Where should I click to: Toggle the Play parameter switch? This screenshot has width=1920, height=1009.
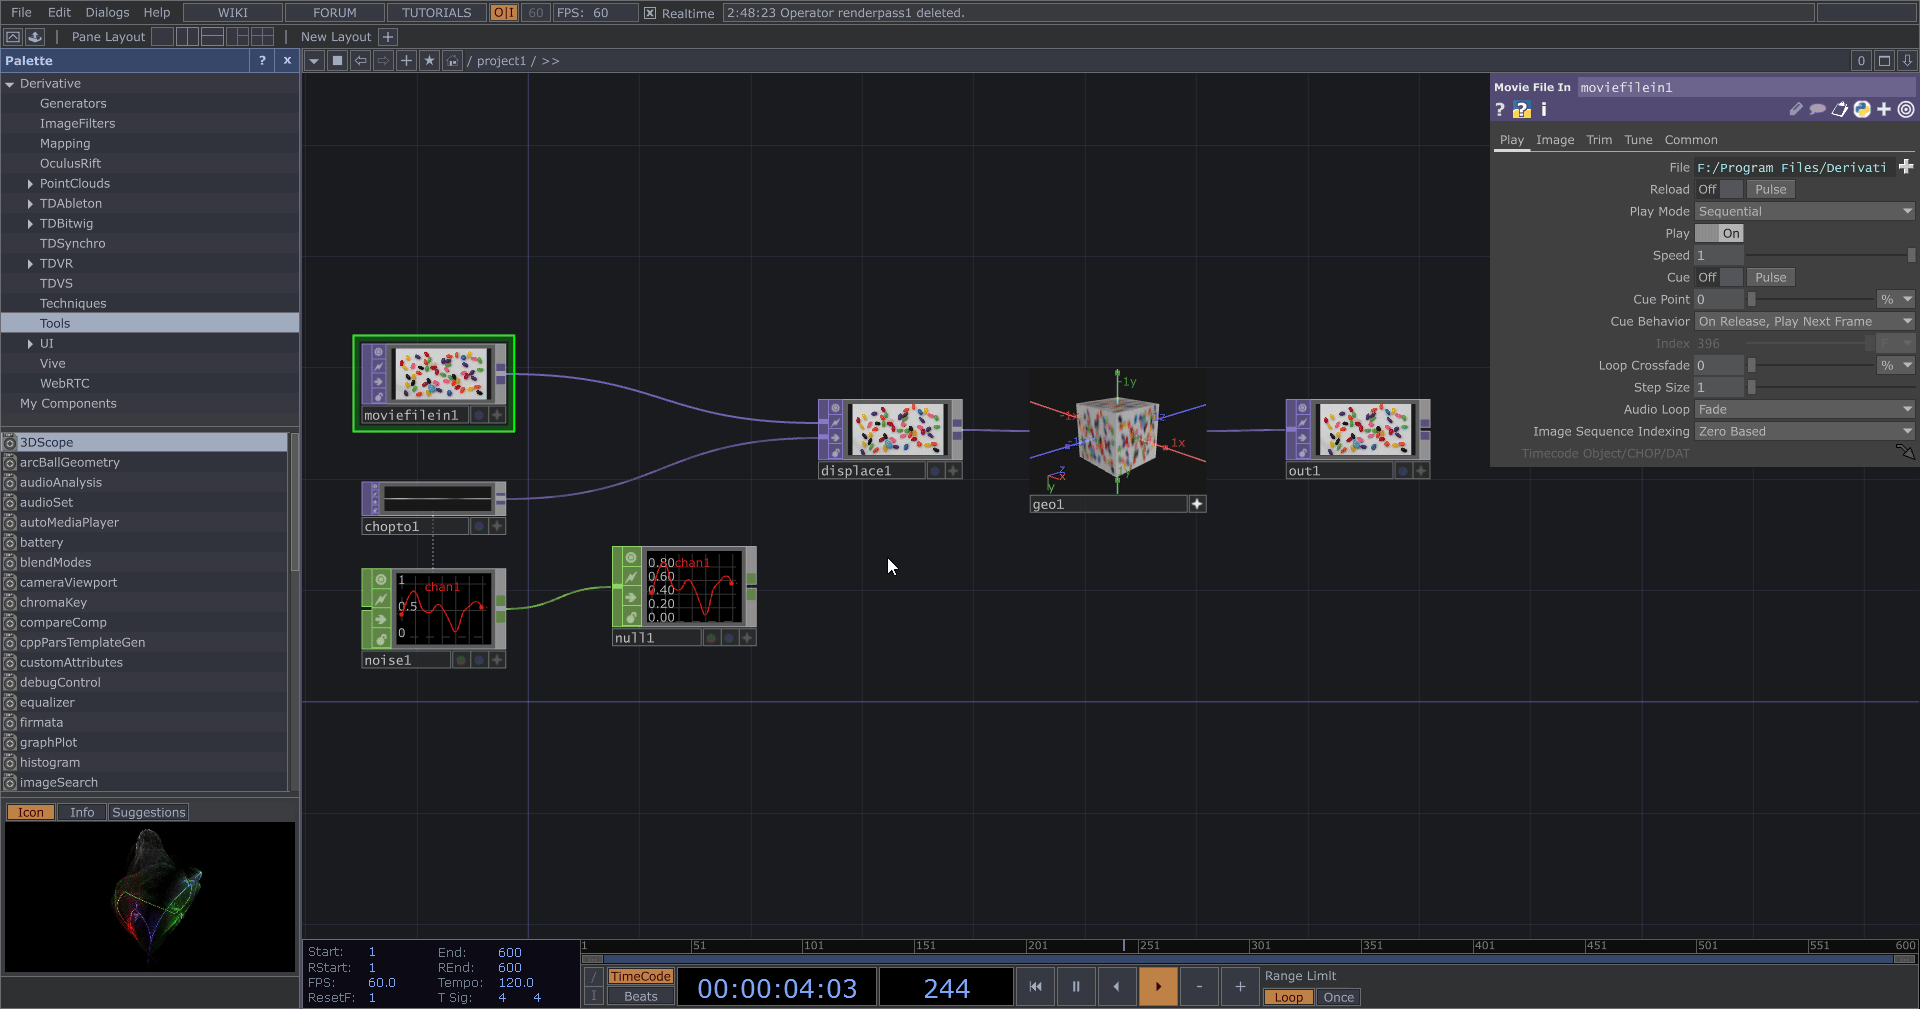[1719, 233]
